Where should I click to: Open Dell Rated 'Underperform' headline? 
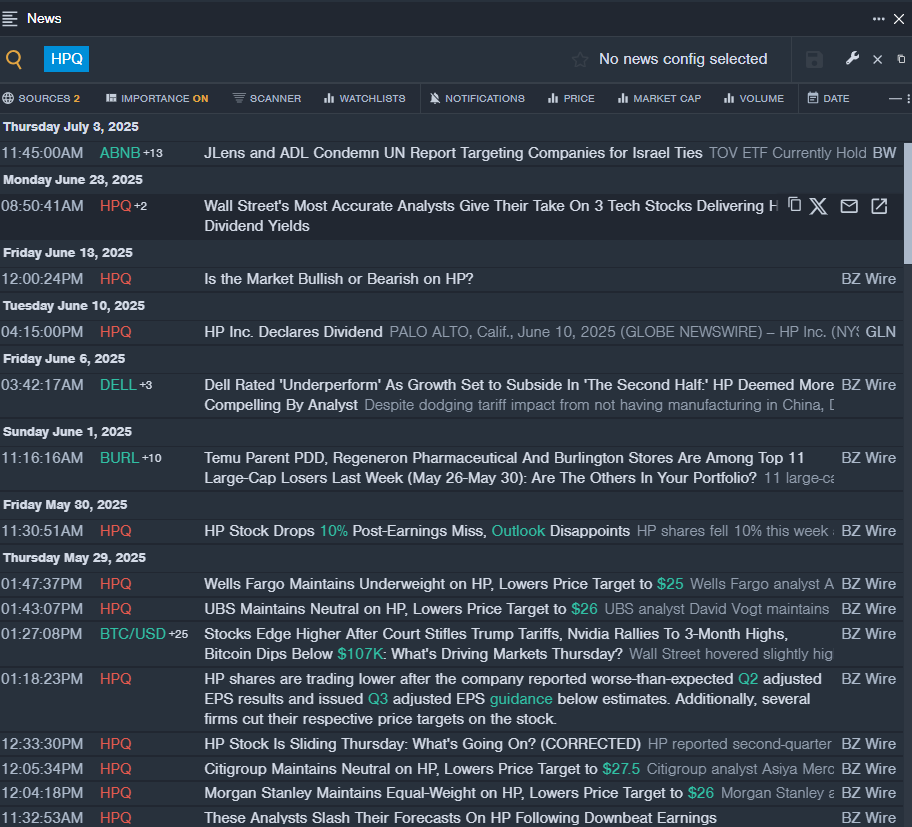coord(519,395)
